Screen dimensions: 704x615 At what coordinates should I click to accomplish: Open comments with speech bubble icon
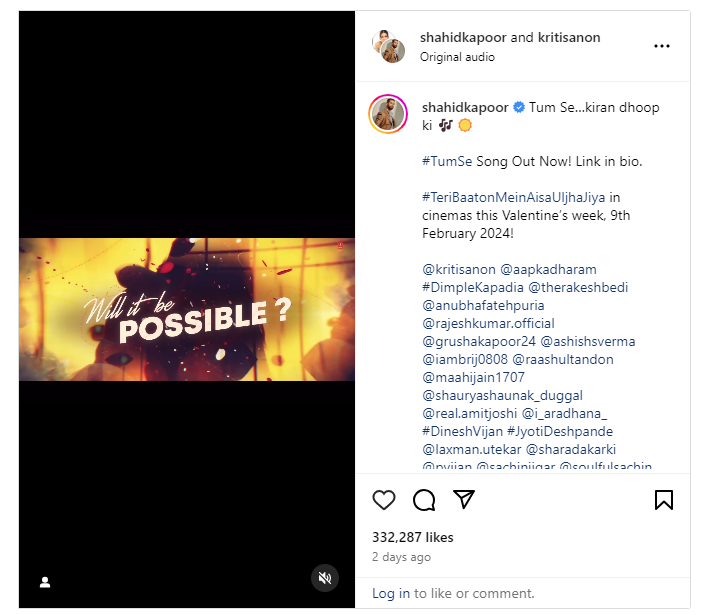pyautogui.click(x=424, y=499)
